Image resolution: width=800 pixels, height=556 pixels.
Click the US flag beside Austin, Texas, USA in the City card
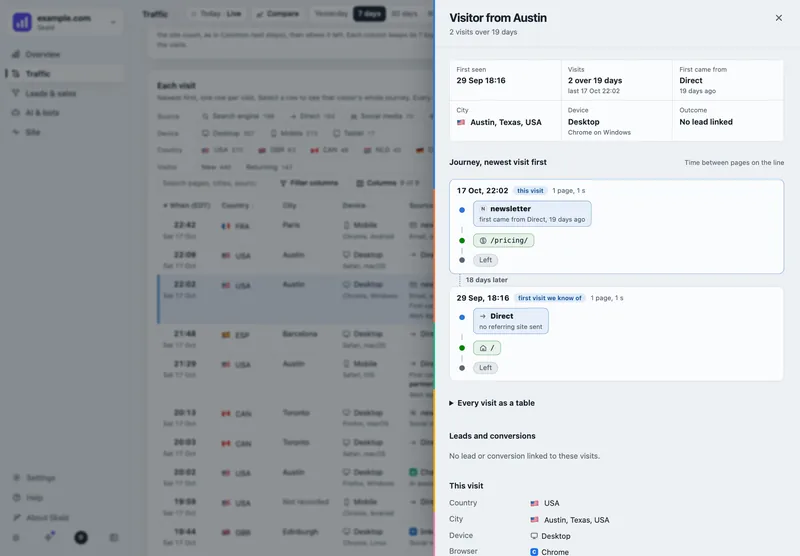click(x=461, y=122)
